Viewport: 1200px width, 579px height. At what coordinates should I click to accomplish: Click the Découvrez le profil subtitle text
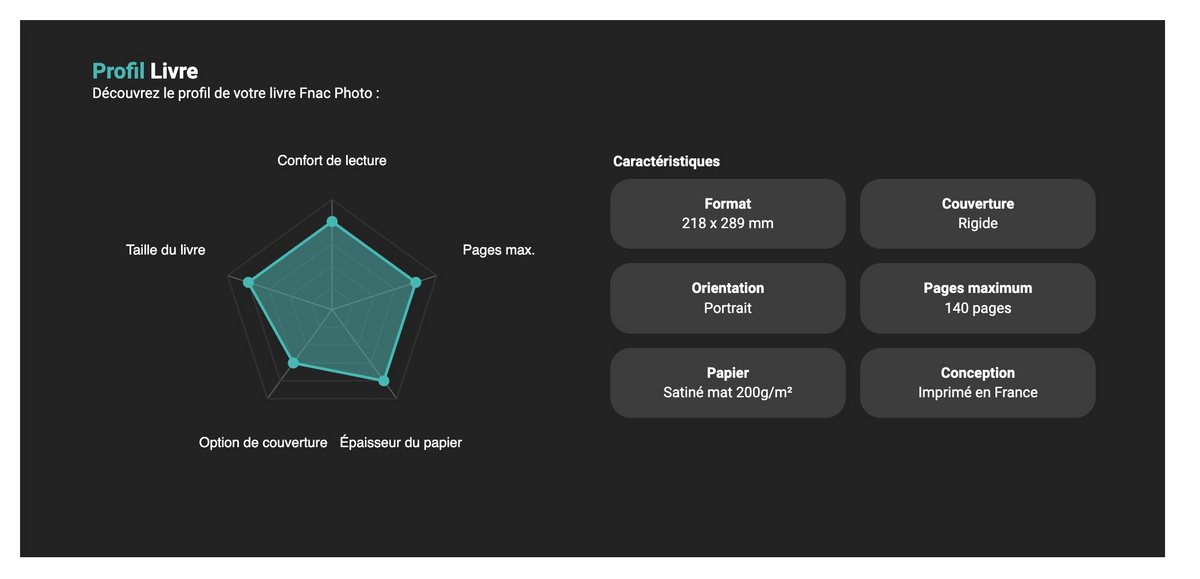[236, 93]
